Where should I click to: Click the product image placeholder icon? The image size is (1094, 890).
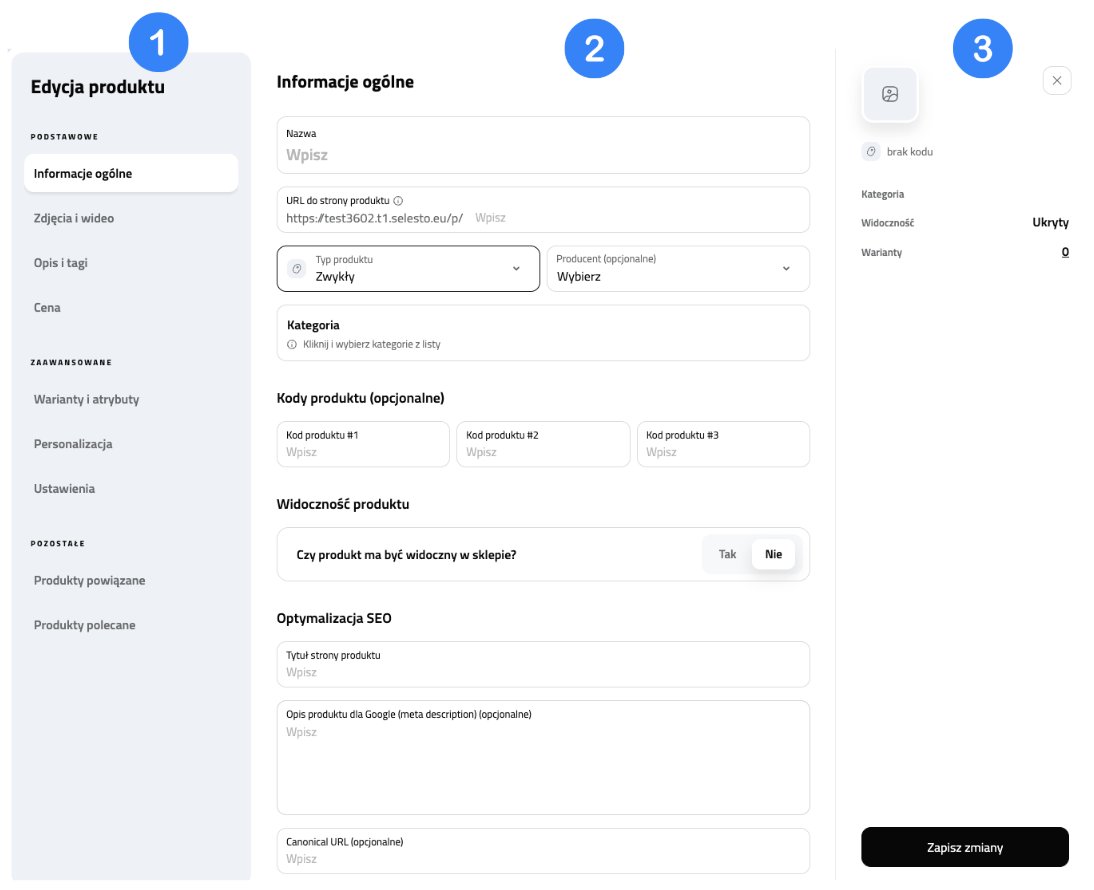[x=890, y=95]
